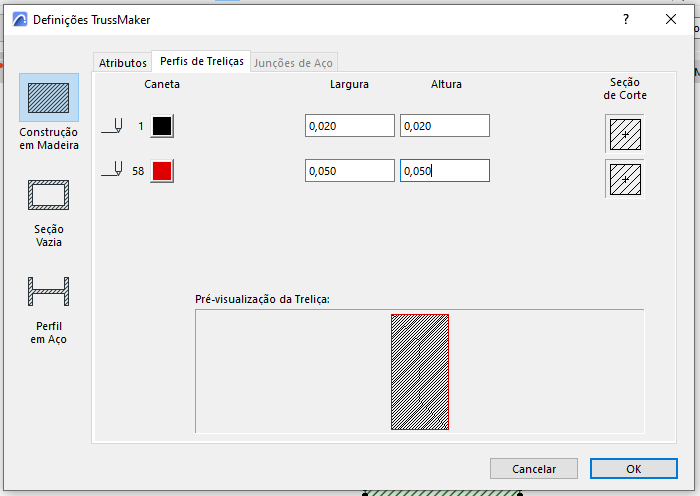The height and width of the screenshot is (496, 700).
Task: Click the pen icon for pen 1
Action: click(x=112, y=126)
